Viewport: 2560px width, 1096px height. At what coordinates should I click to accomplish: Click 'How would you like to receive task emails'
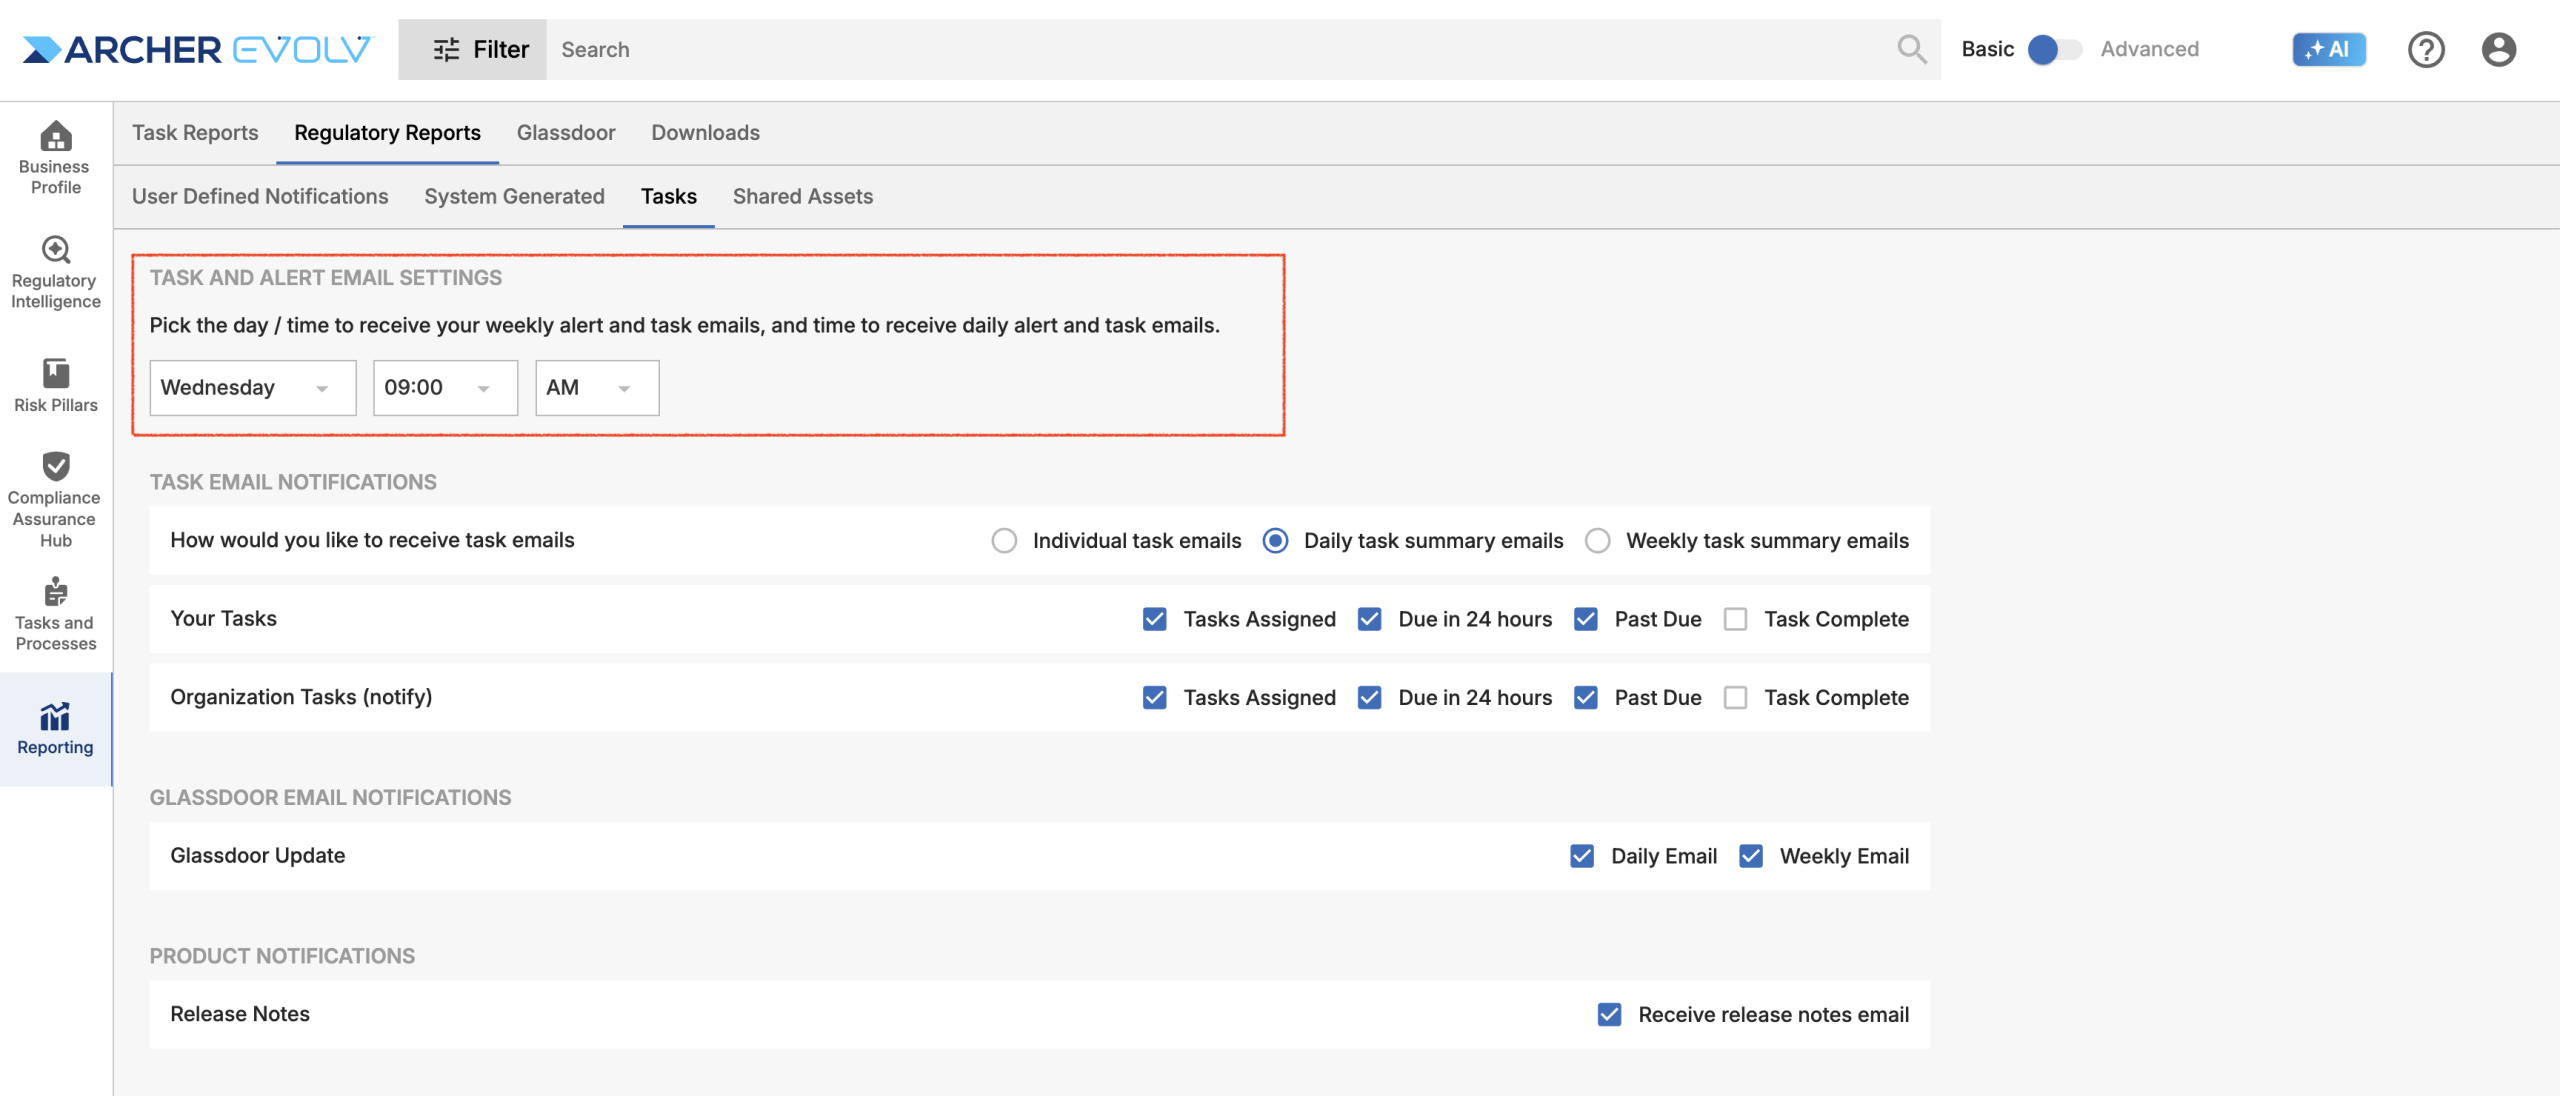372,541
